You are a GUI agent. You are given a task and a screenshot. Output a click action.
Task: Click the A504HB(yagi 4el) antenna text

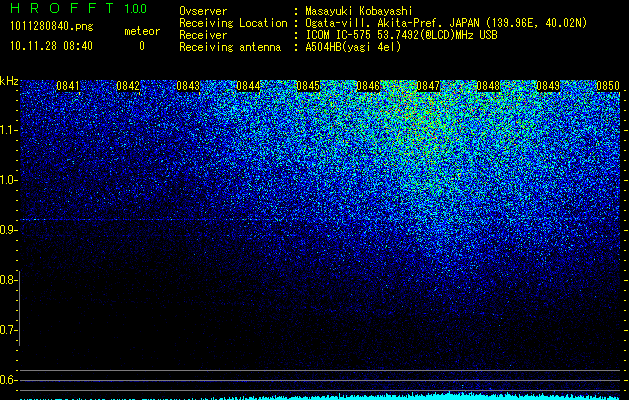click(x=353, y=47)
